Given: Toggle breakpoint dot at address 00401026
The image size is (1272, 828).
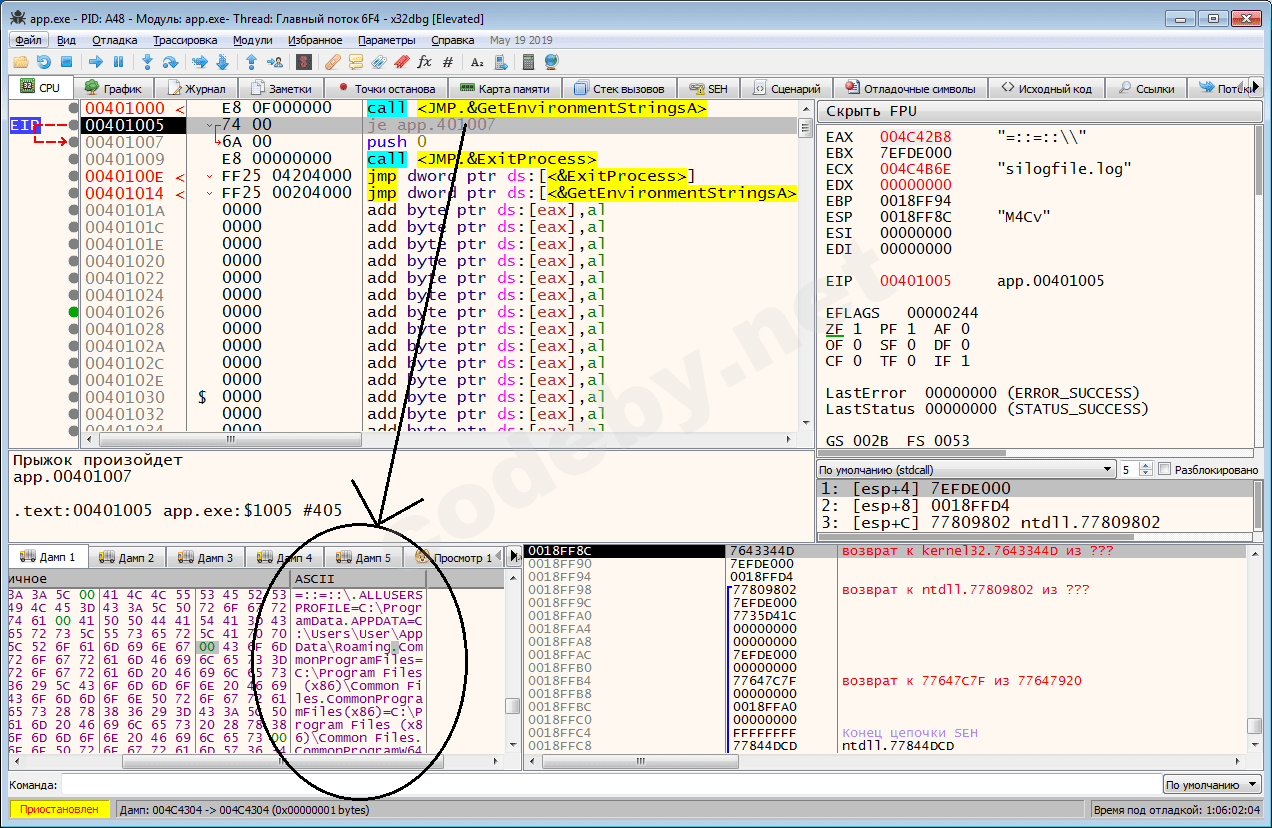Looking at the screenshot, I should (74, 312).
